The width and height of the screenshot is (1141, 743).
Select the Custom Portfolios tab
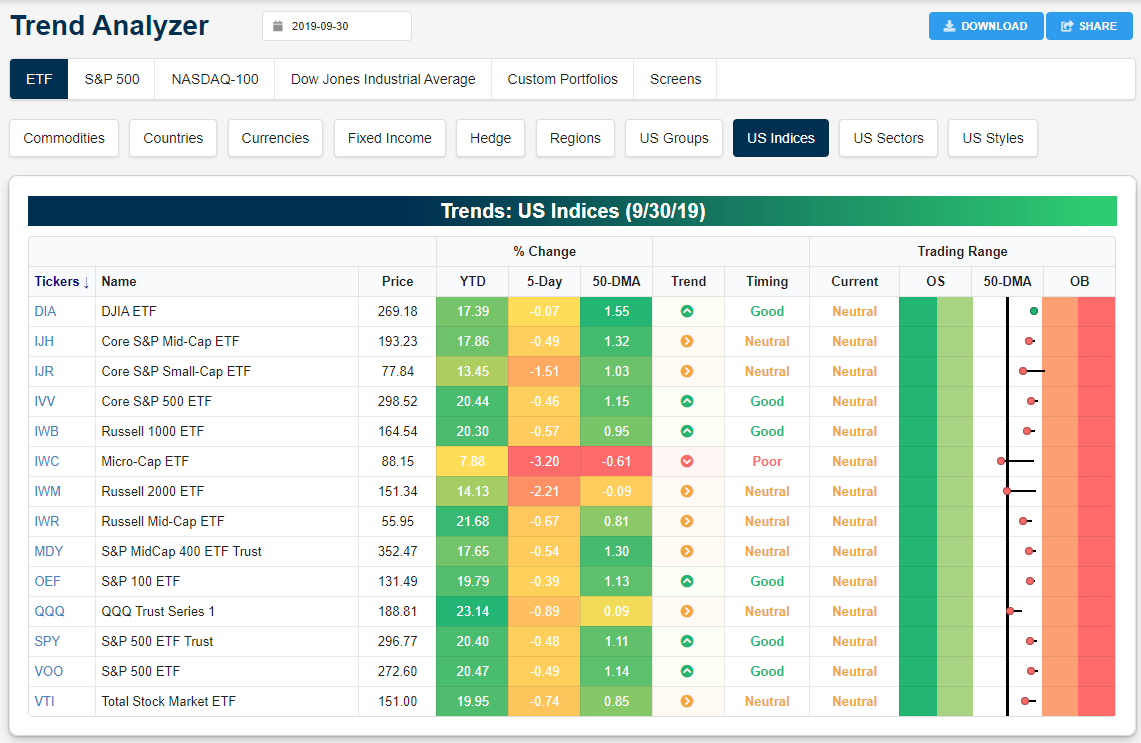click(562, 79)
